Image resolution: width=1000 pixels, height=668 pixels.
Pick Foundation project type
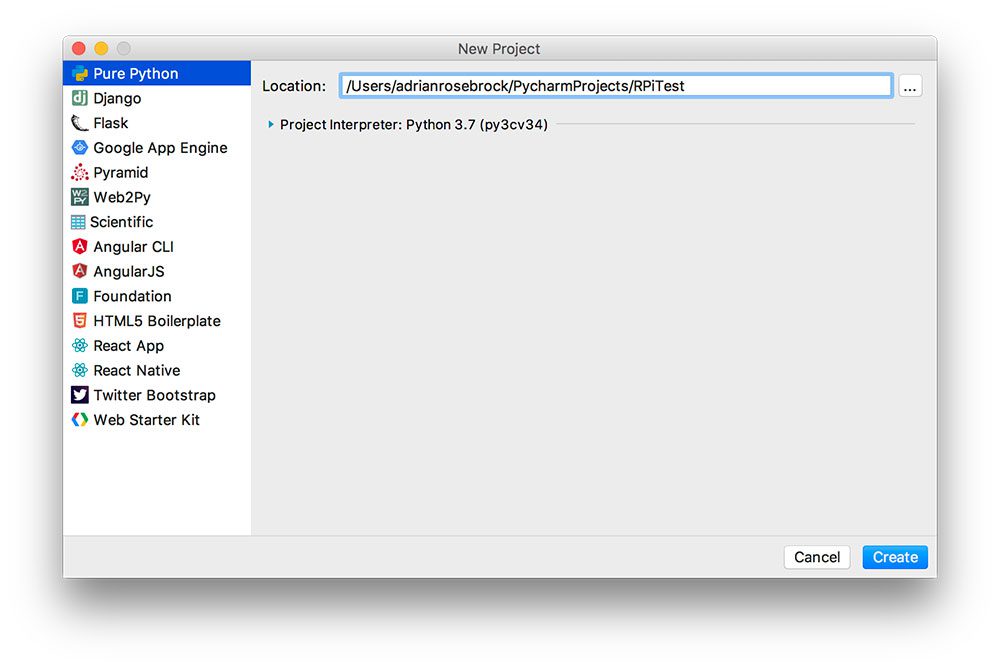pos(157,296)
